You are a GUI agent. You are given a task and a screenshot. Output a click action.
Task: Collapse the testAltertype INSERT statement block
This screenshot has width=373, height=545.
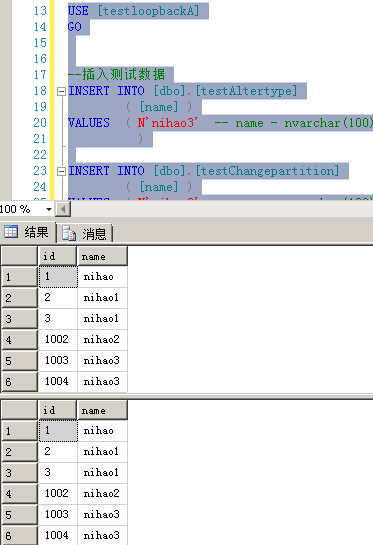61,91
